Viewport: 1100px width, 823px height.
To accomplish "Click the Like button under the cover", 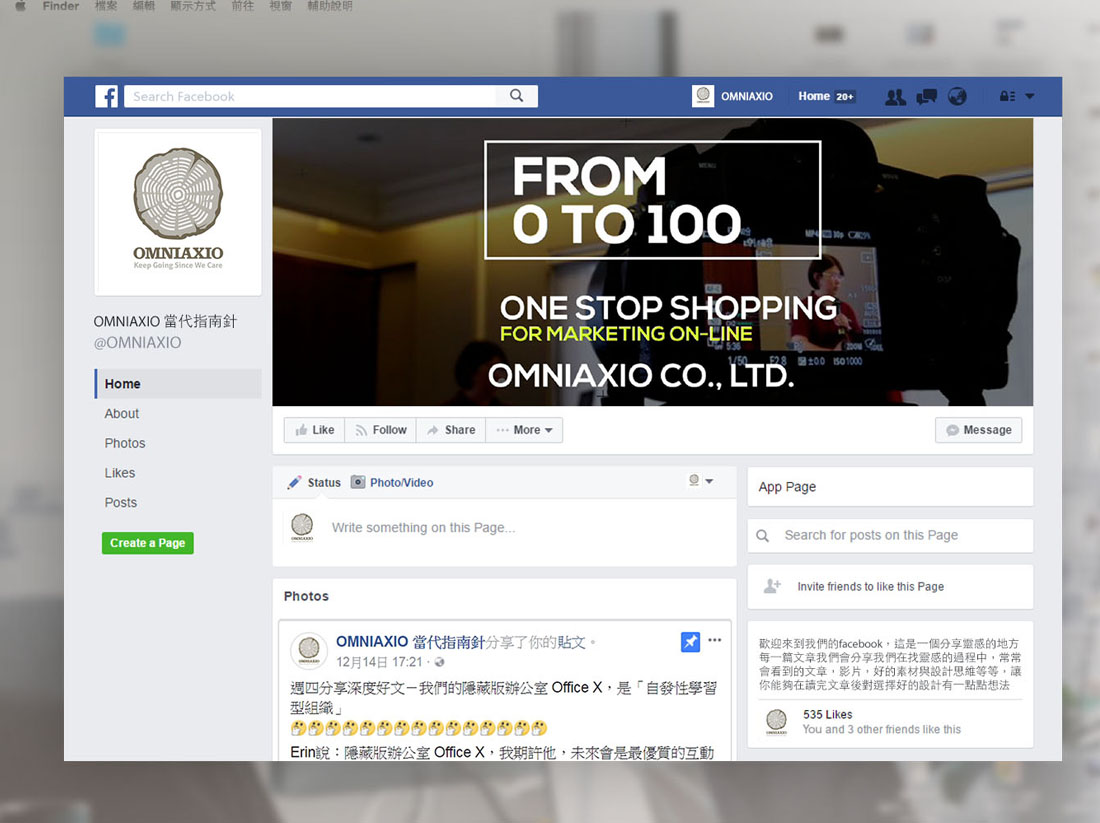I will (314, 430).
